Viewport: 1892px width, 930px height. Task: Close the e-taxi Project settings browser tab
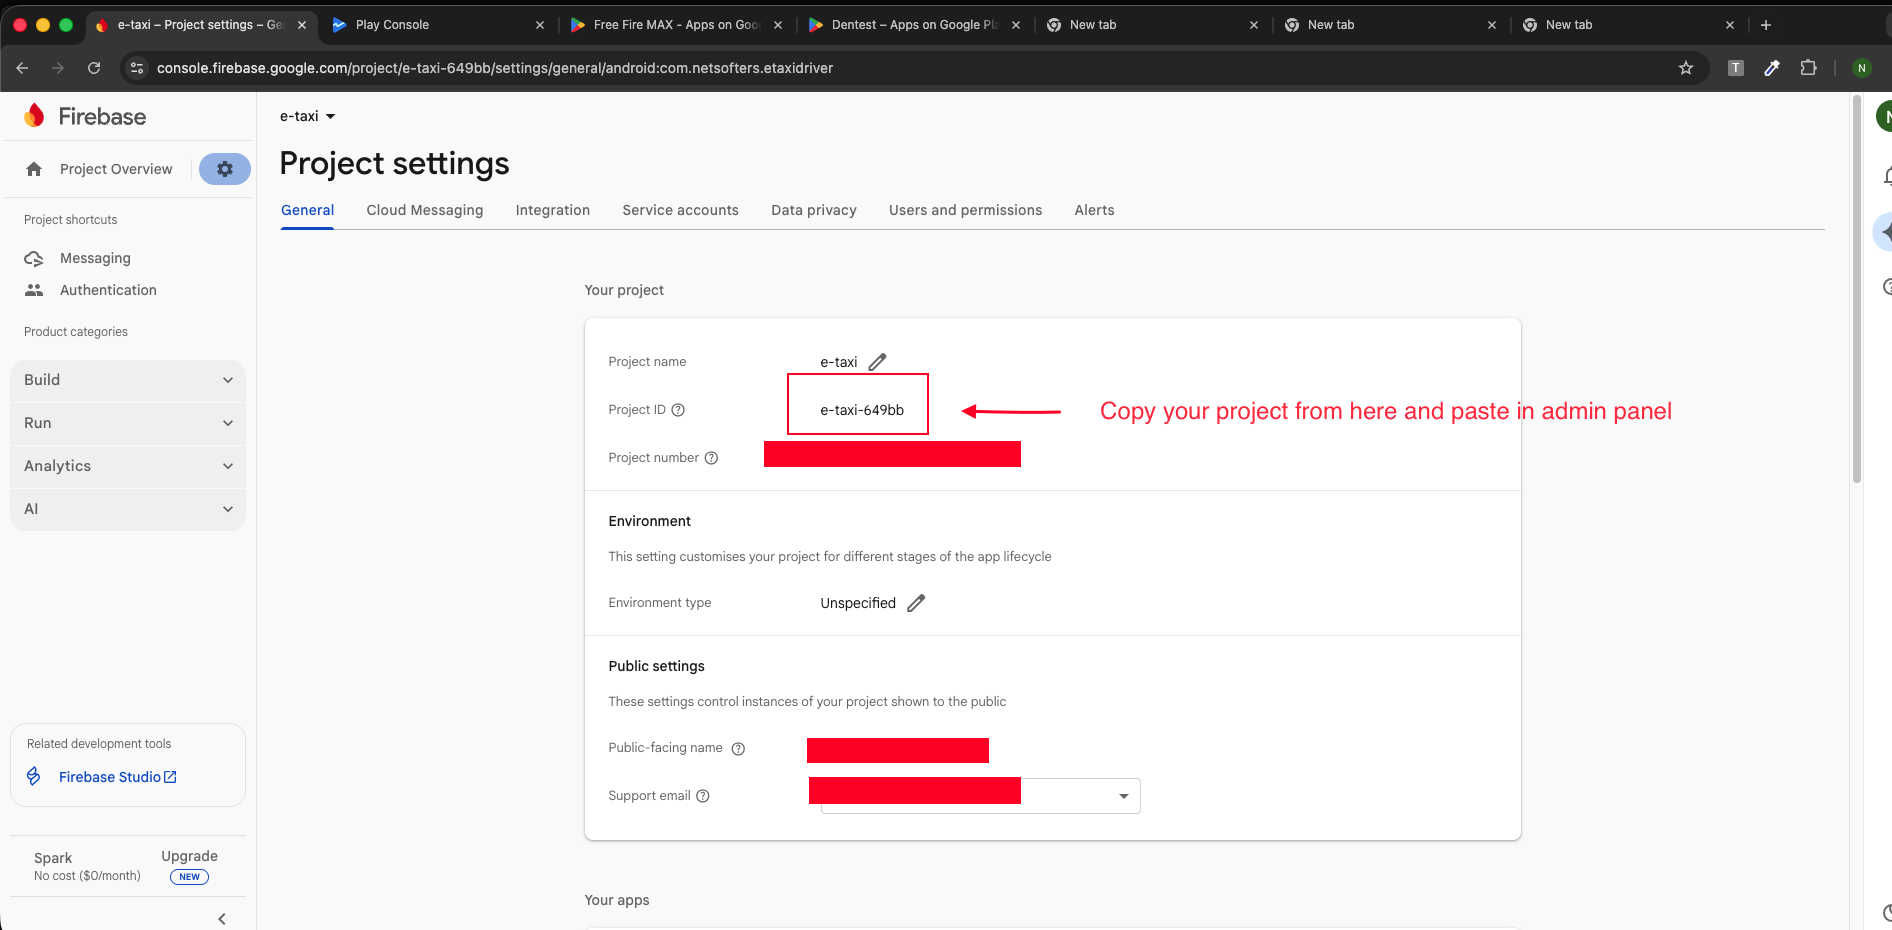point(302,25)
